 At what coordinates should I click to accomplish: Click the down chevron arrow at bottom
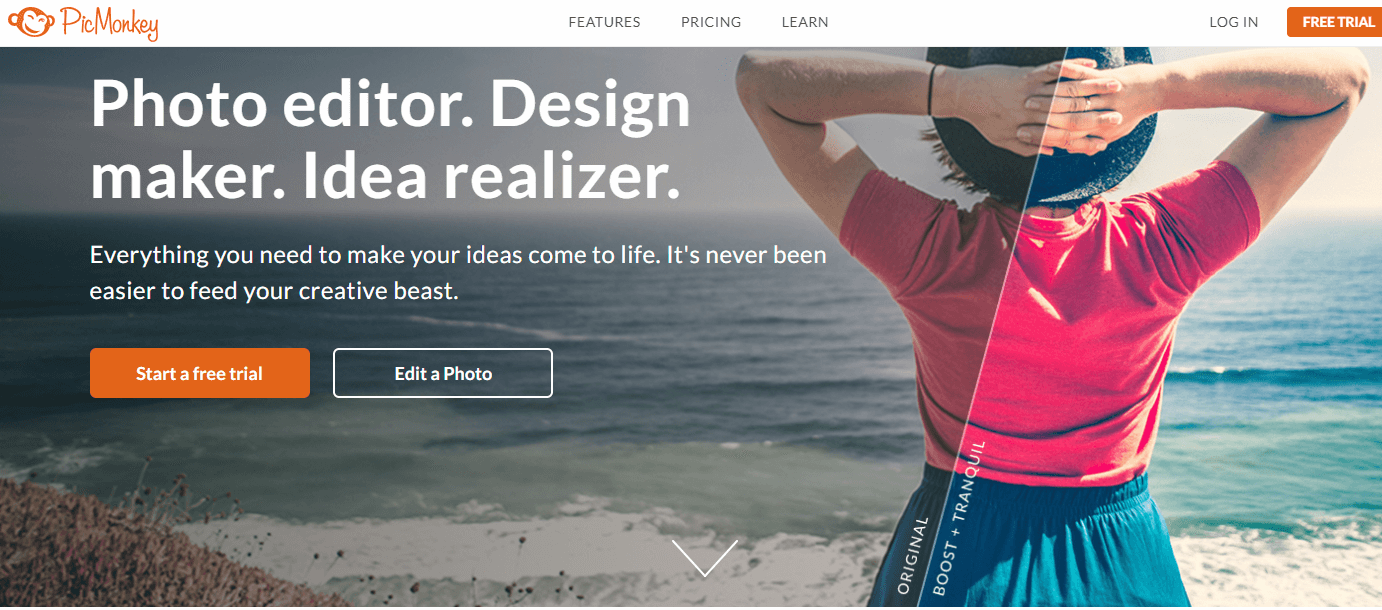pyautogui.click(x=705, y=557)
